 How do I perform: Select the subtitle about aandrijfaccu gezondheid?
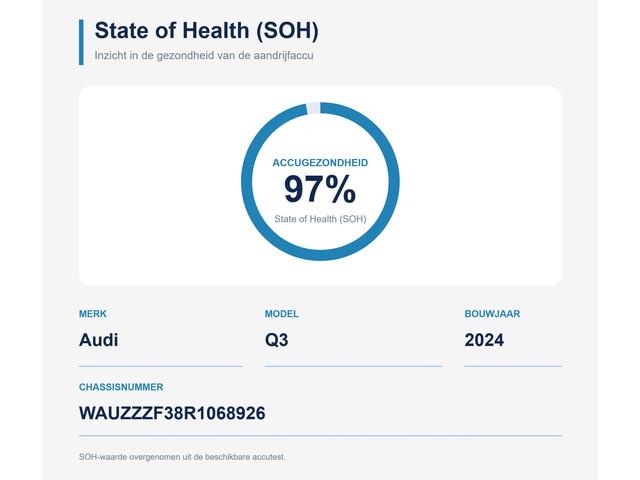204,56
